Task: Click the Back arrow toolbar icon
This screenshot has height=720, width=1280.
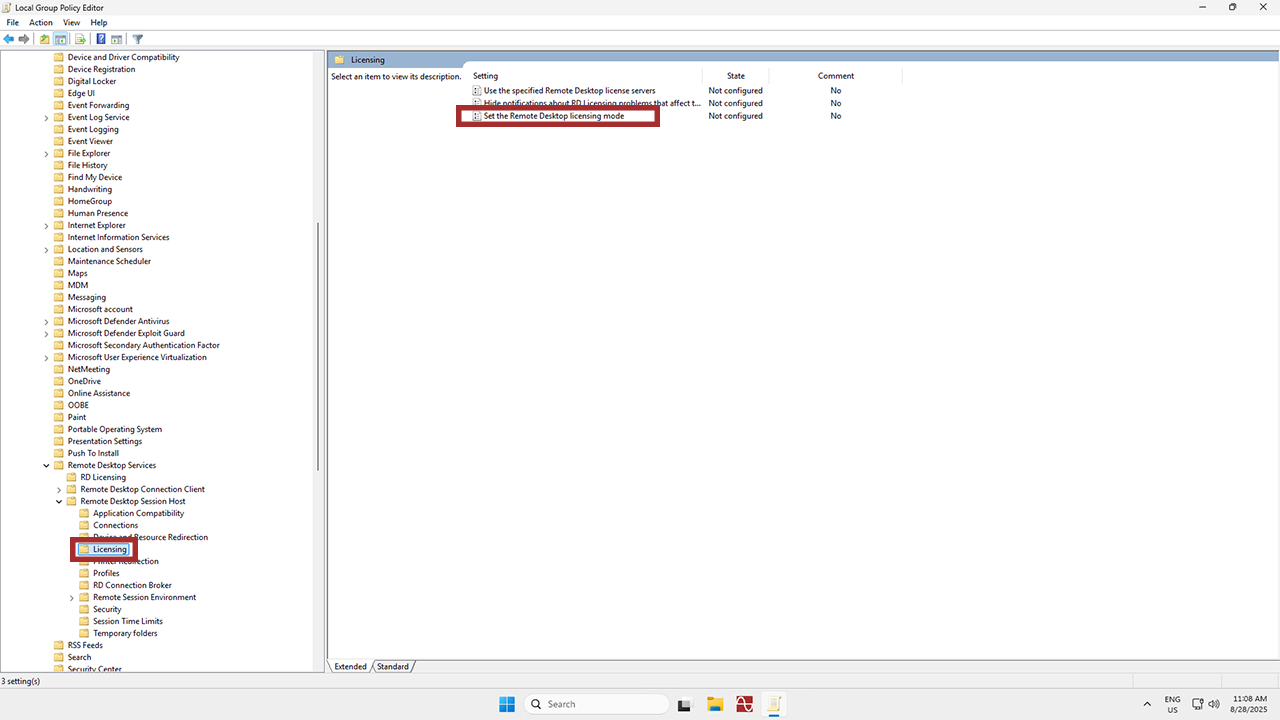Action: (9, 39)
